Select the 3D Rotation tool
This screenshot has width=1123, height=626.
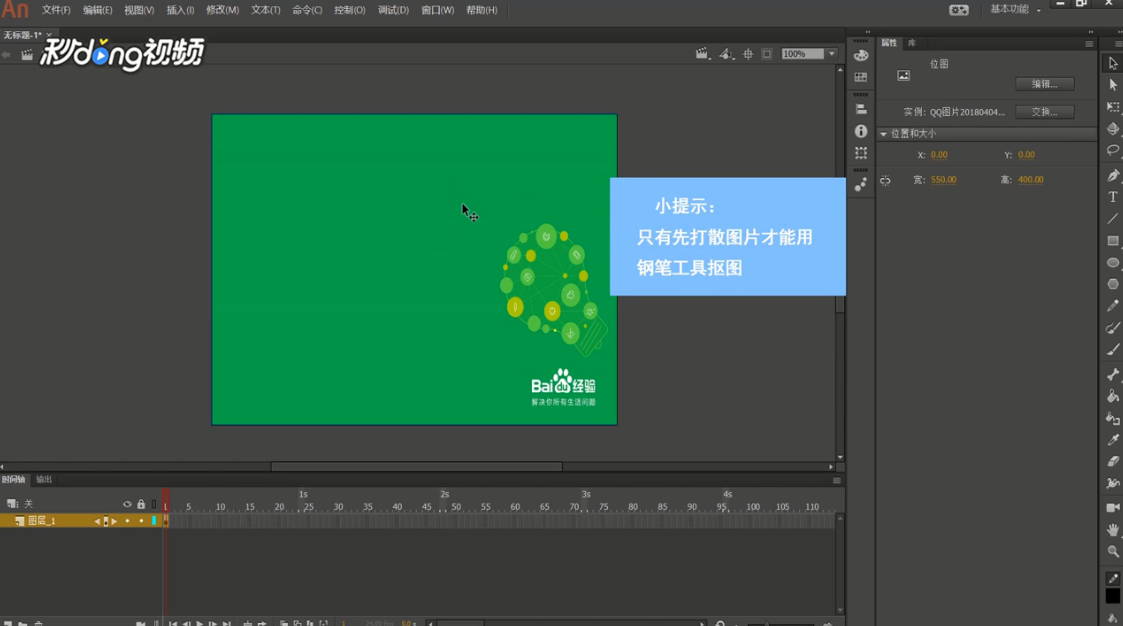click(1112, 129)
